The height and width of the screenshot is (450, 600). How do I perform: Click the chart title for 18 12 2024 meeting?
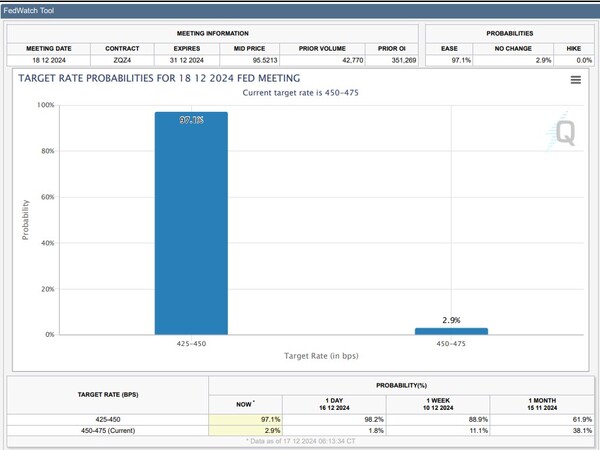(159, 79)
